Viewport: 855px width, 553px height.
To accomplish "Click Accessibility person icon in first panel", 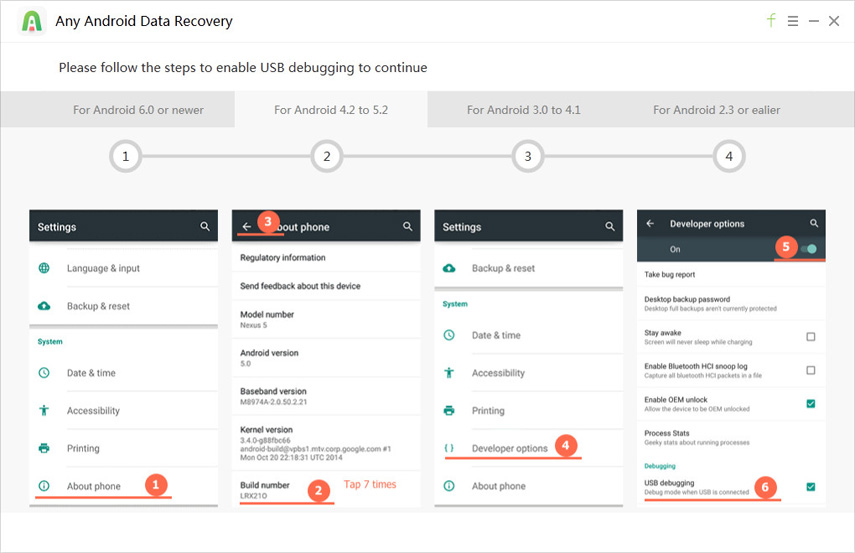I will 44,411.
